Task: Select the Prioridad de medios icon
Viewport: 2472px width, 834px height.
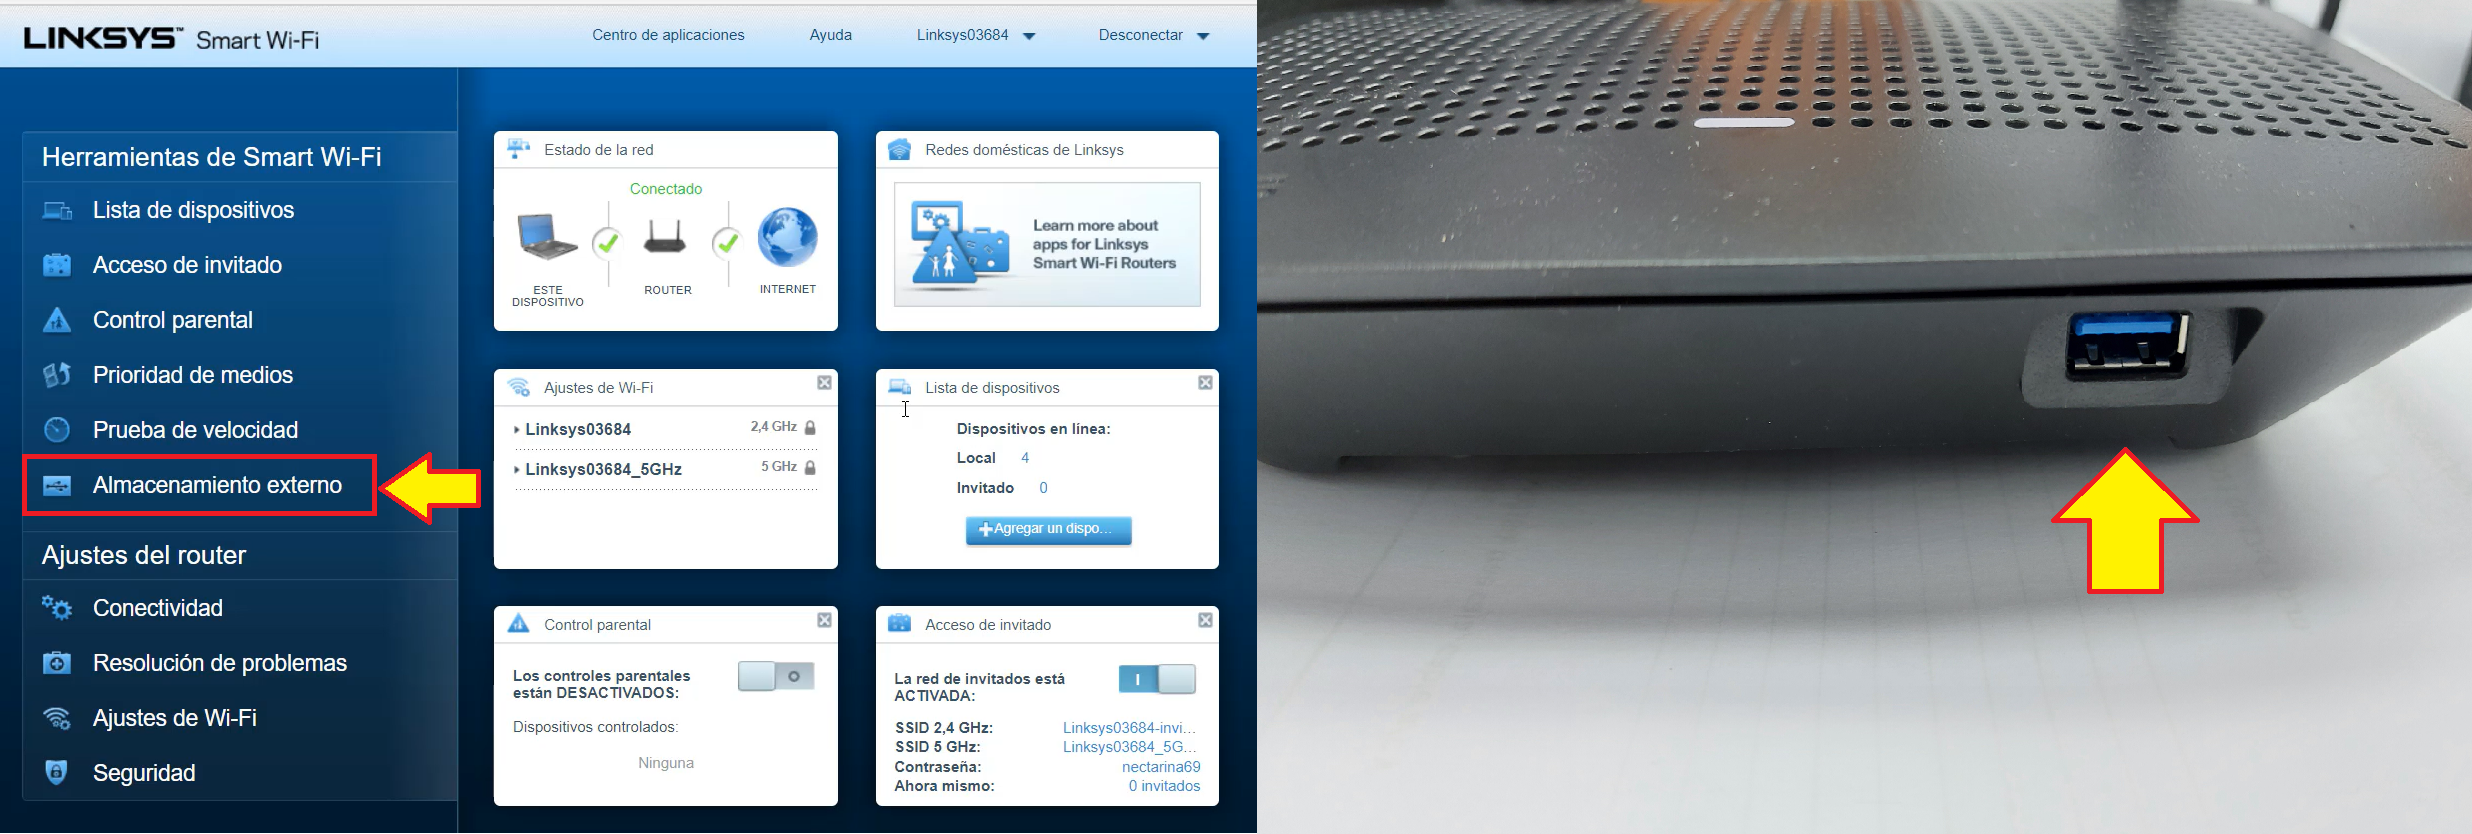Action: 57,375
